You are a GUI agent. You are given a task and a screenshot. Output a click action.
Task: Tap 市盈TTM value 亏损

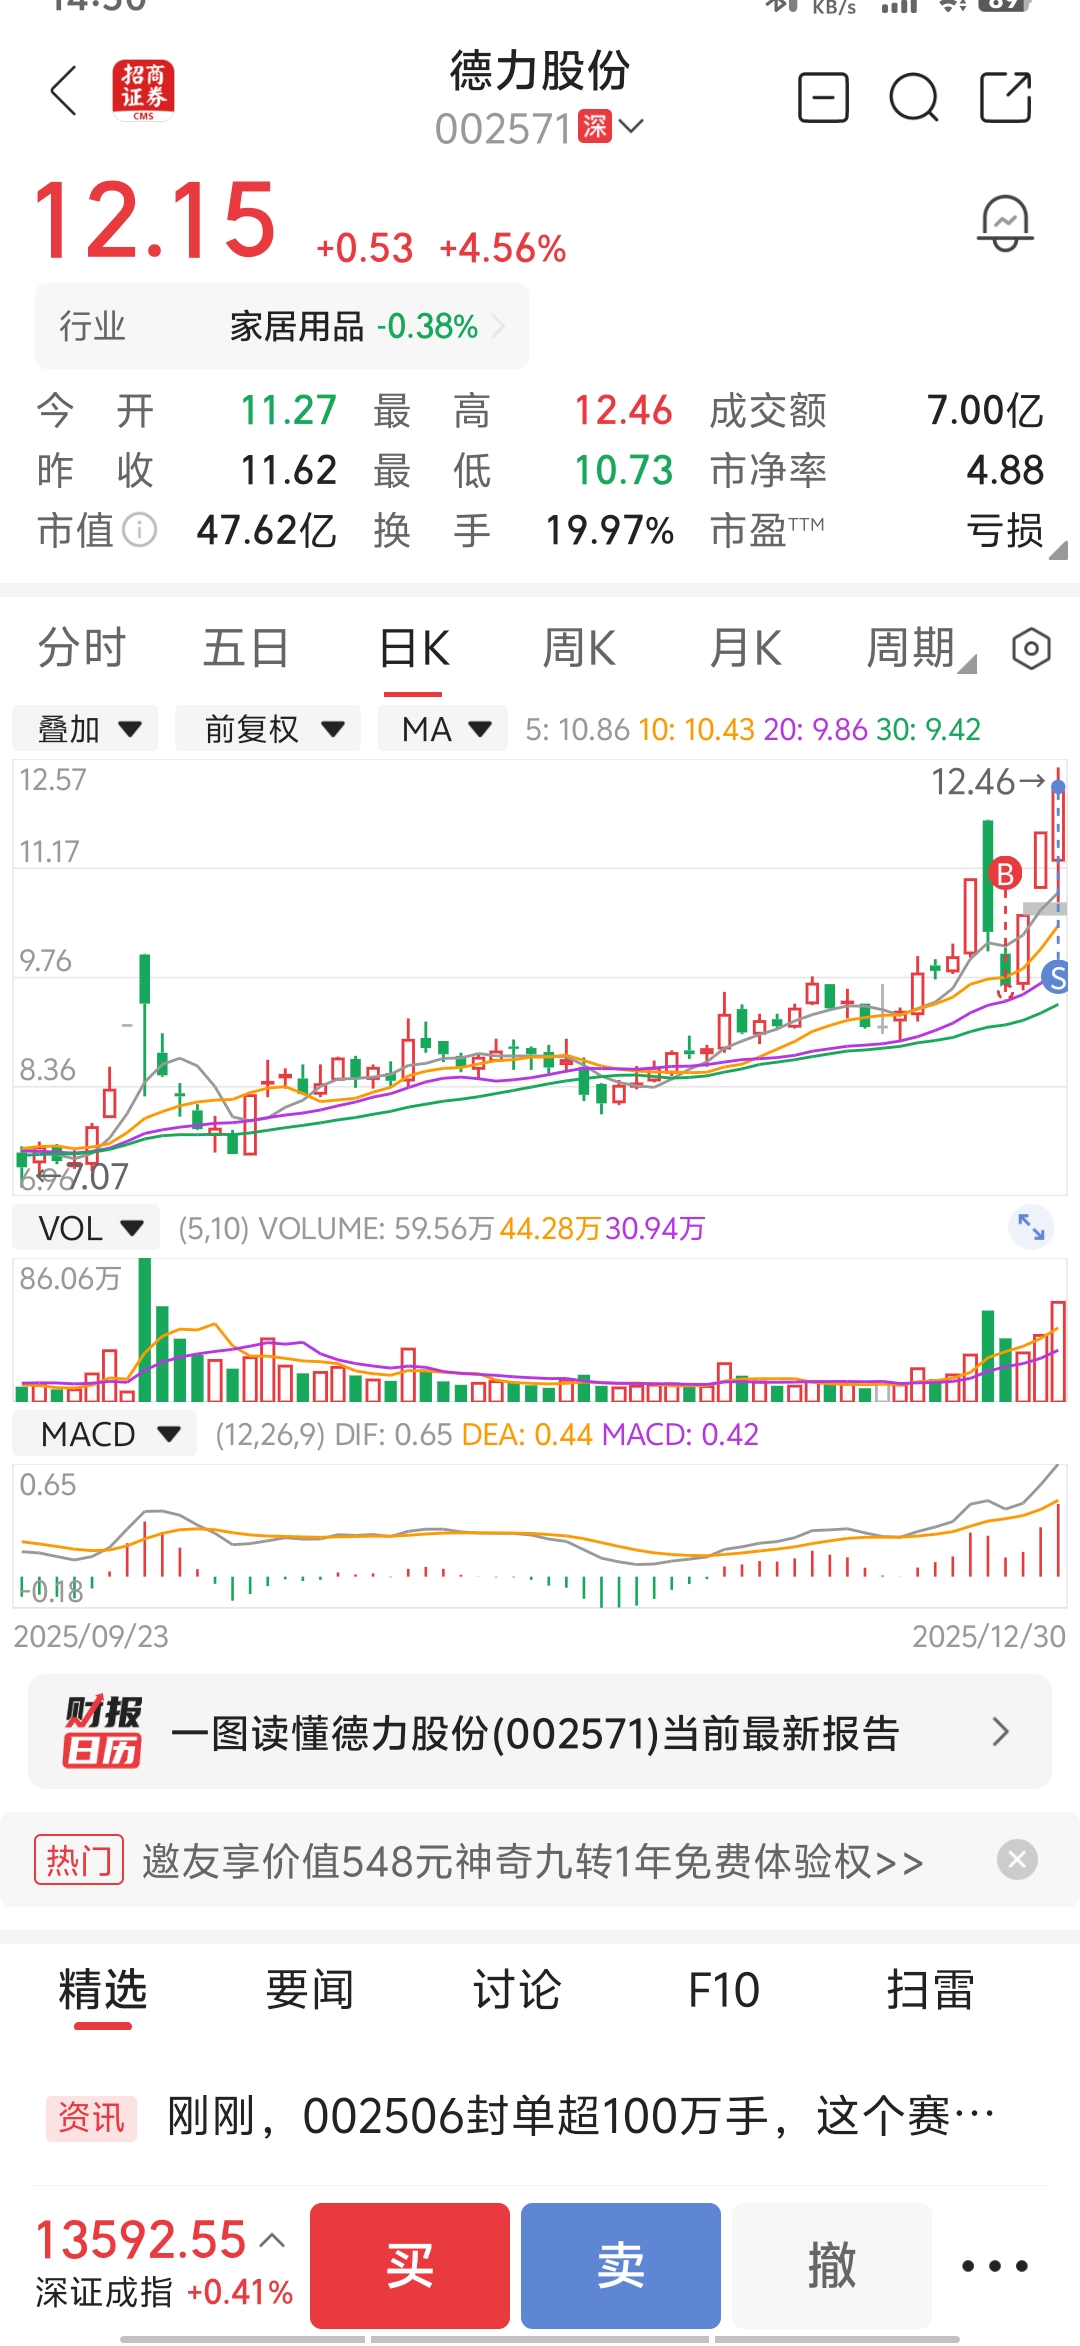1005,530
